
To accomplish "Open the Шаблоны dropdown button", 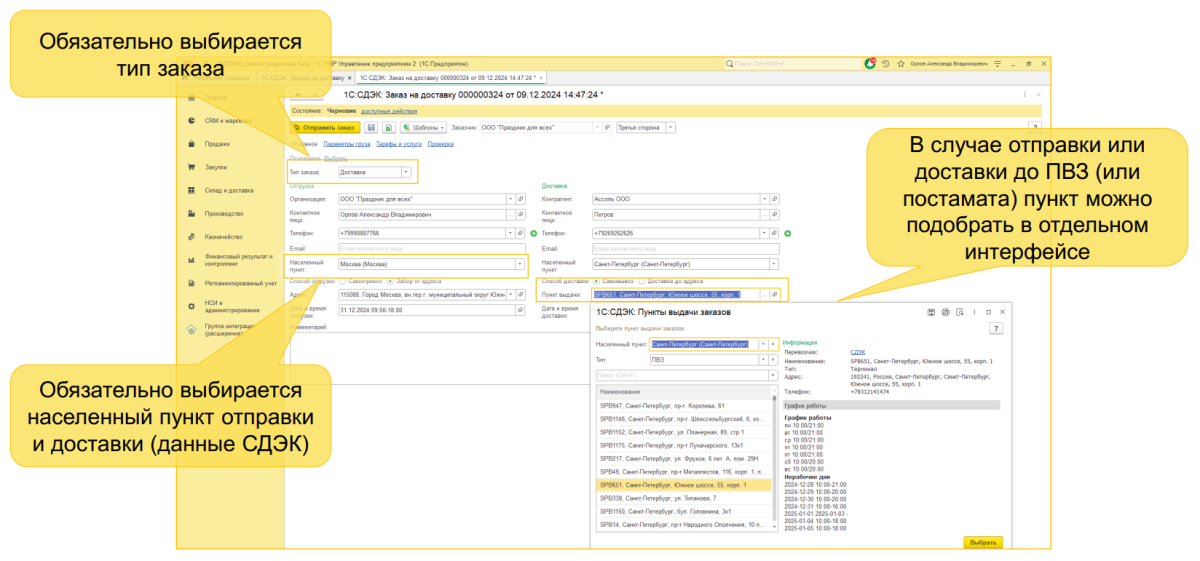I will coord(422,128).
